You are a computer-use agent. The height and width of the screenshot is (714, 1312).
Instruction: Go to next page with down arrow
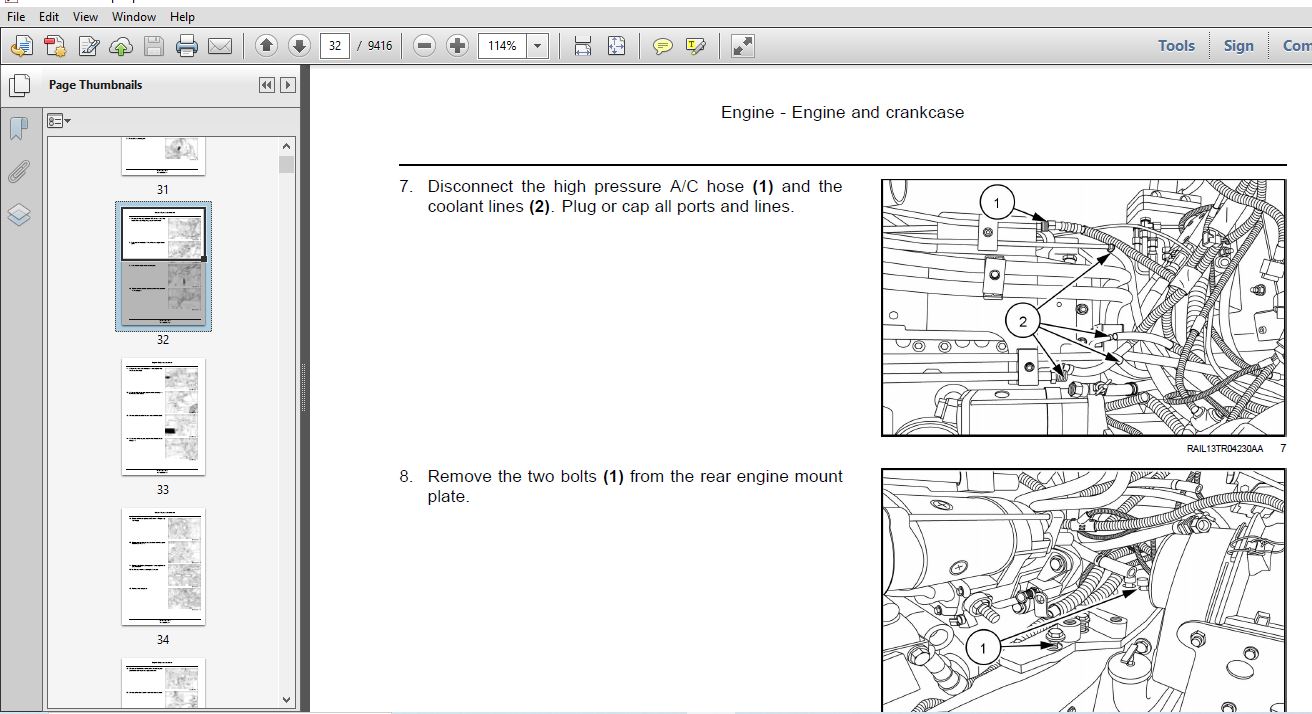click(x=298, y=45)
